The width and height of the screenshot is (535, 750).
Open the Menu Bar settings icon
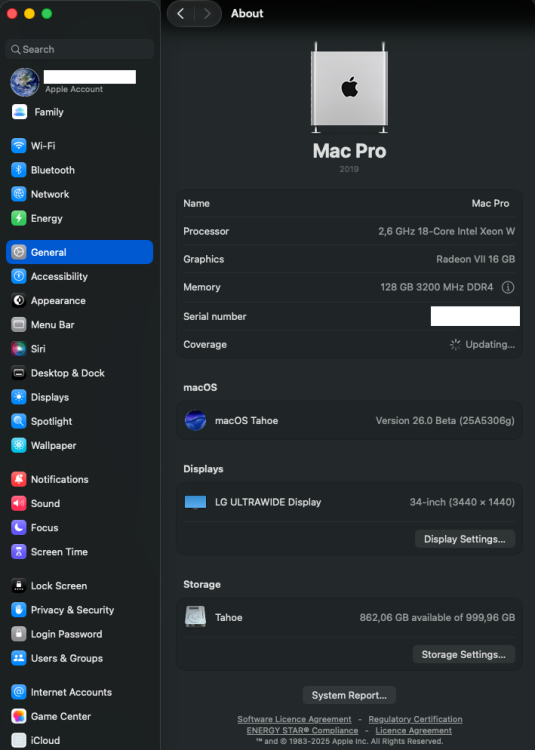[19, 324]
